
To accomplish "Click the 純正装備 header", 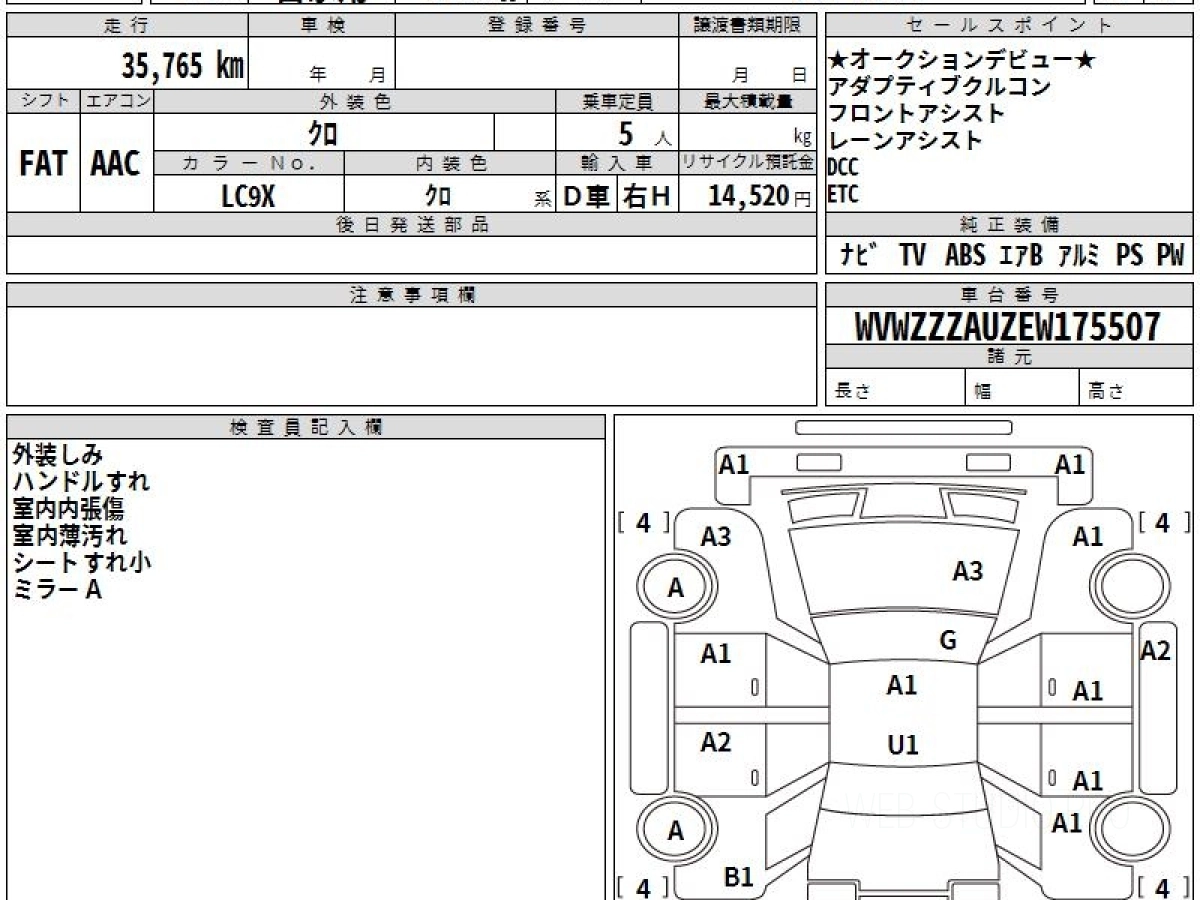I will click(x=1009, y=225).
